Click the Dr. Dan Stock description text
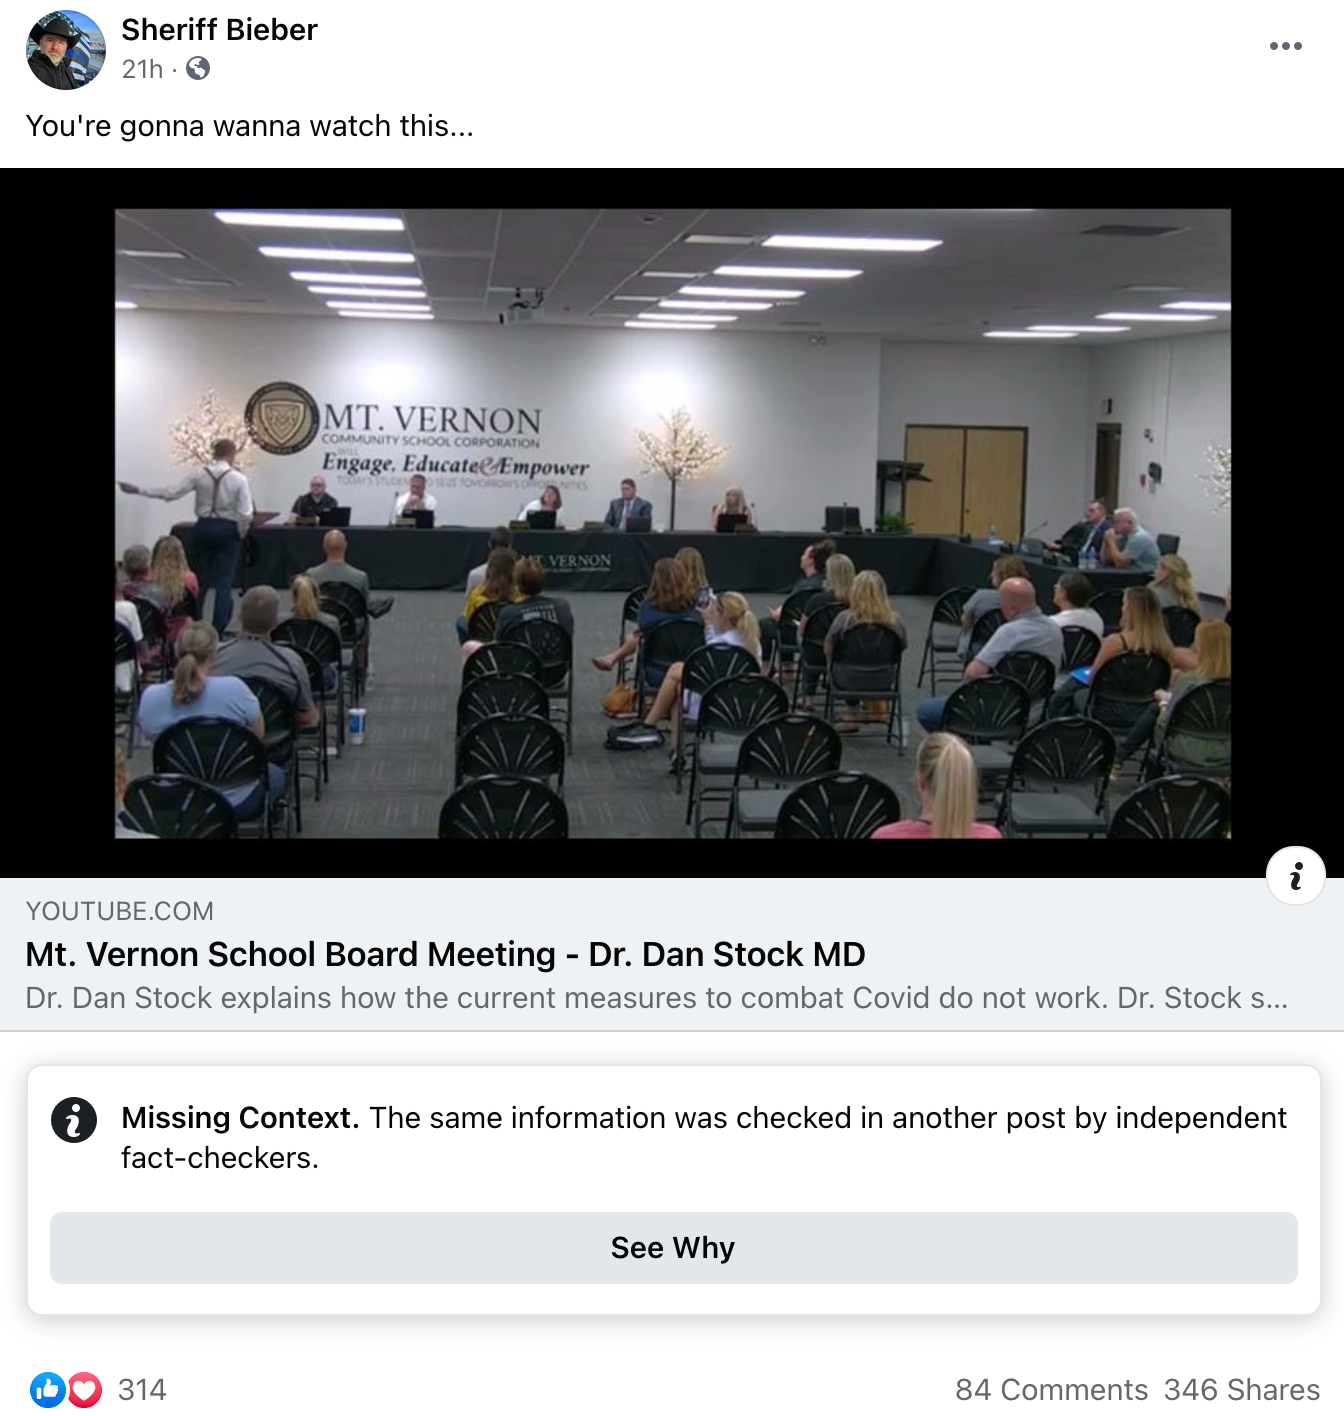This screenshot has width=1344, height=1416. pos(656,998)
